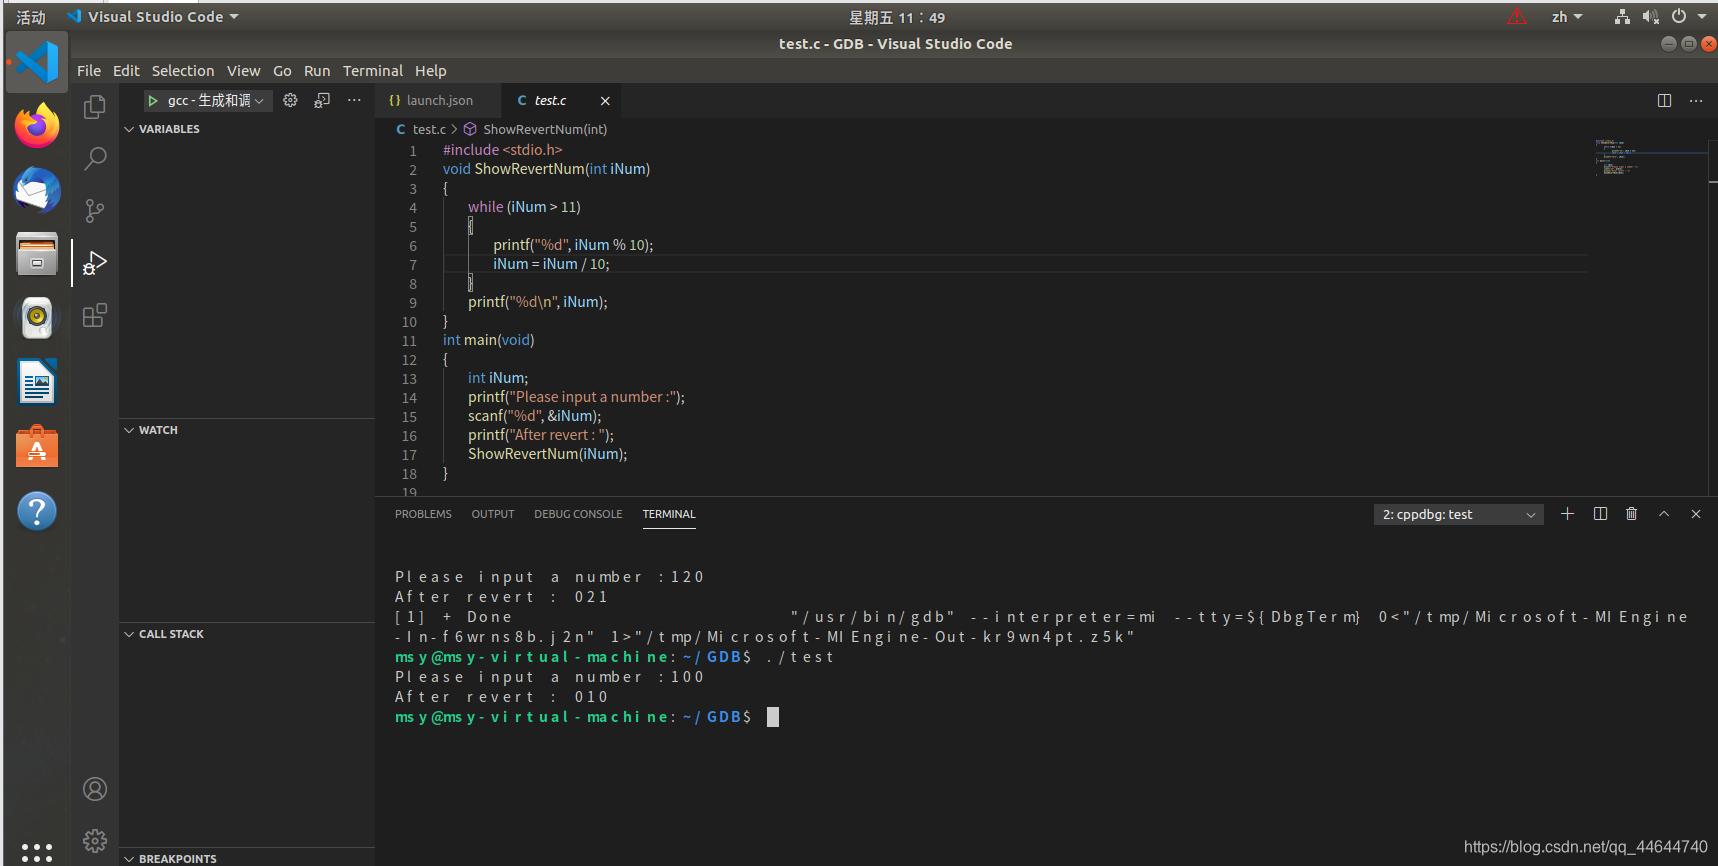Open the Go menu
Viewport: 1718px width, 866px height.
coord(282,71)
